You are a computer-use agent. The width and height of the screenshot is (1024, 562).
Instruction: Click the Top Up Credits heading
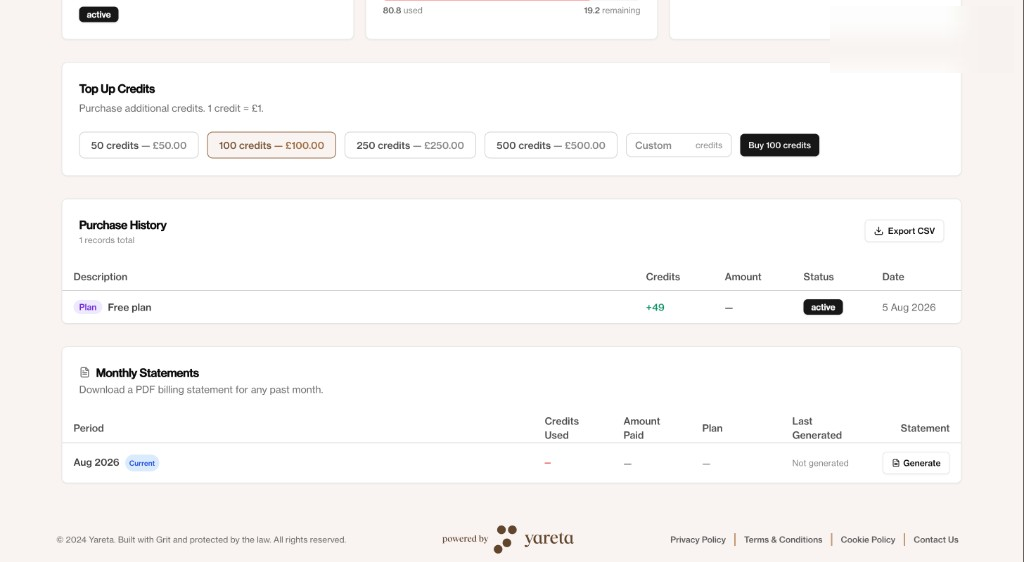pos(117,89)
